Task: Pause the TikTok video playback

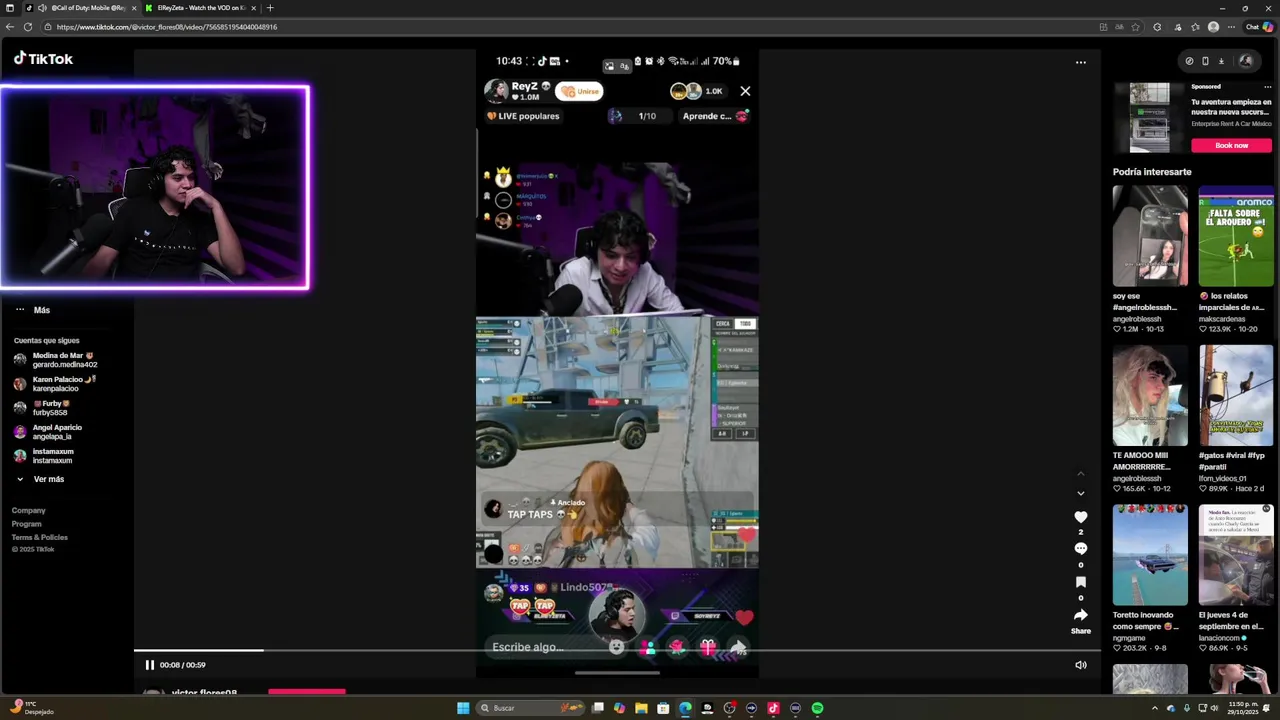Action: (149, 665)
